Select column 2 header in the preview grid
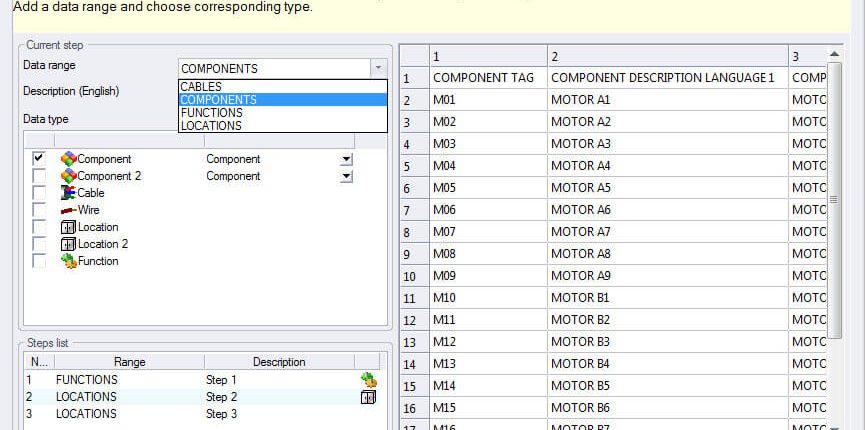 pos(668,56)
